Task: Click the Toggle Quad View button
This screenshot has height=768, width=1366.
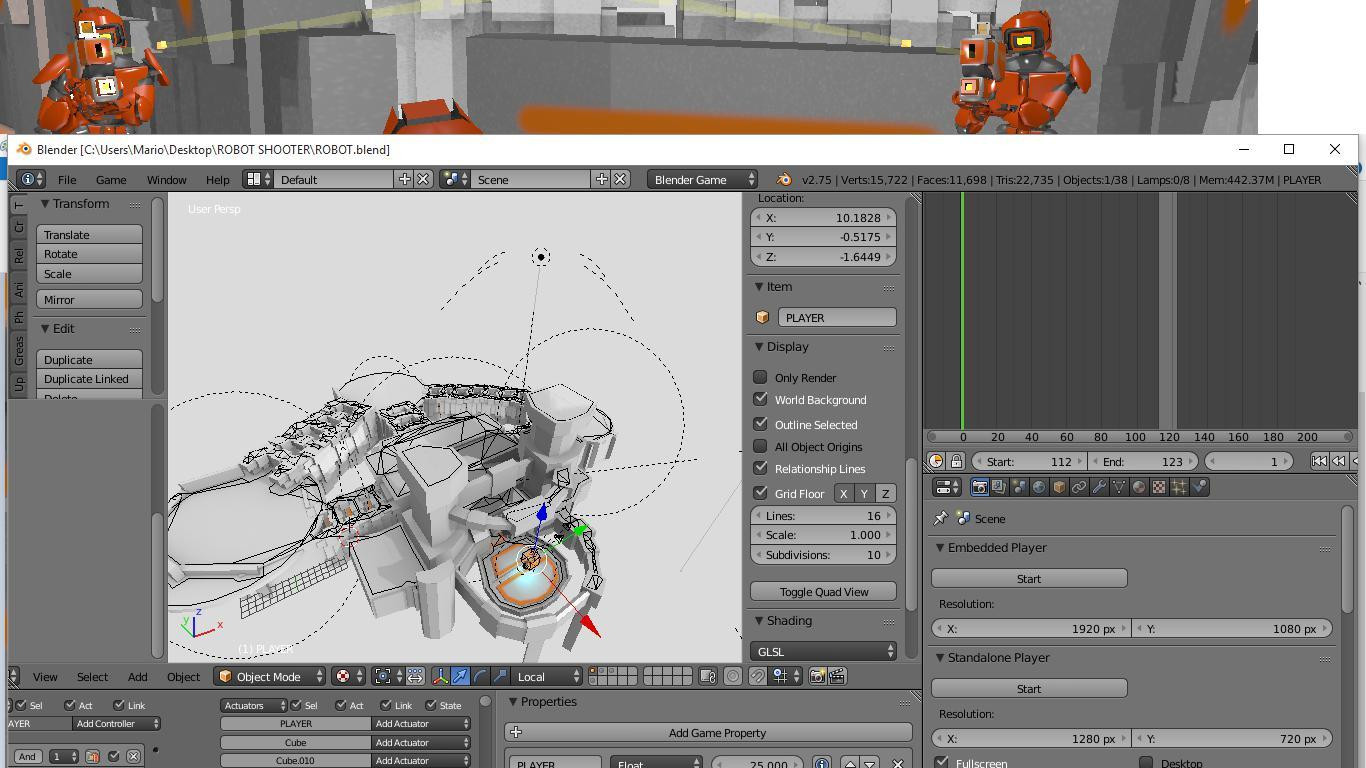Action: click(x=823, y=591)
